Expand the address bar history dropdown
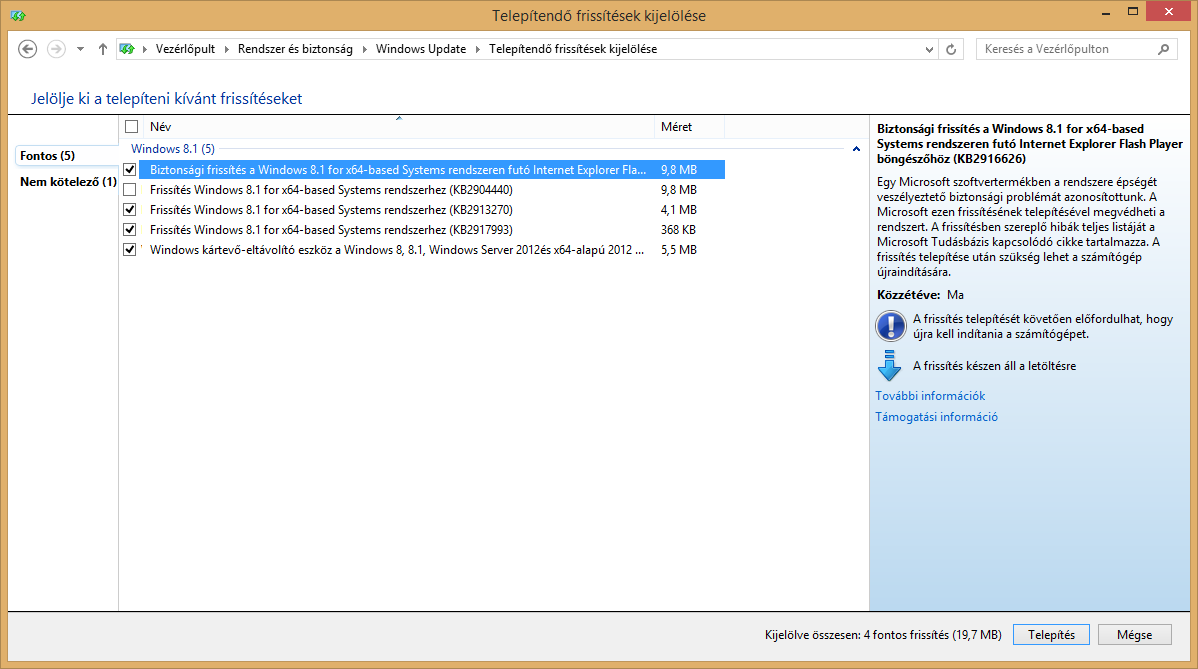 click(x=929, y=50)
